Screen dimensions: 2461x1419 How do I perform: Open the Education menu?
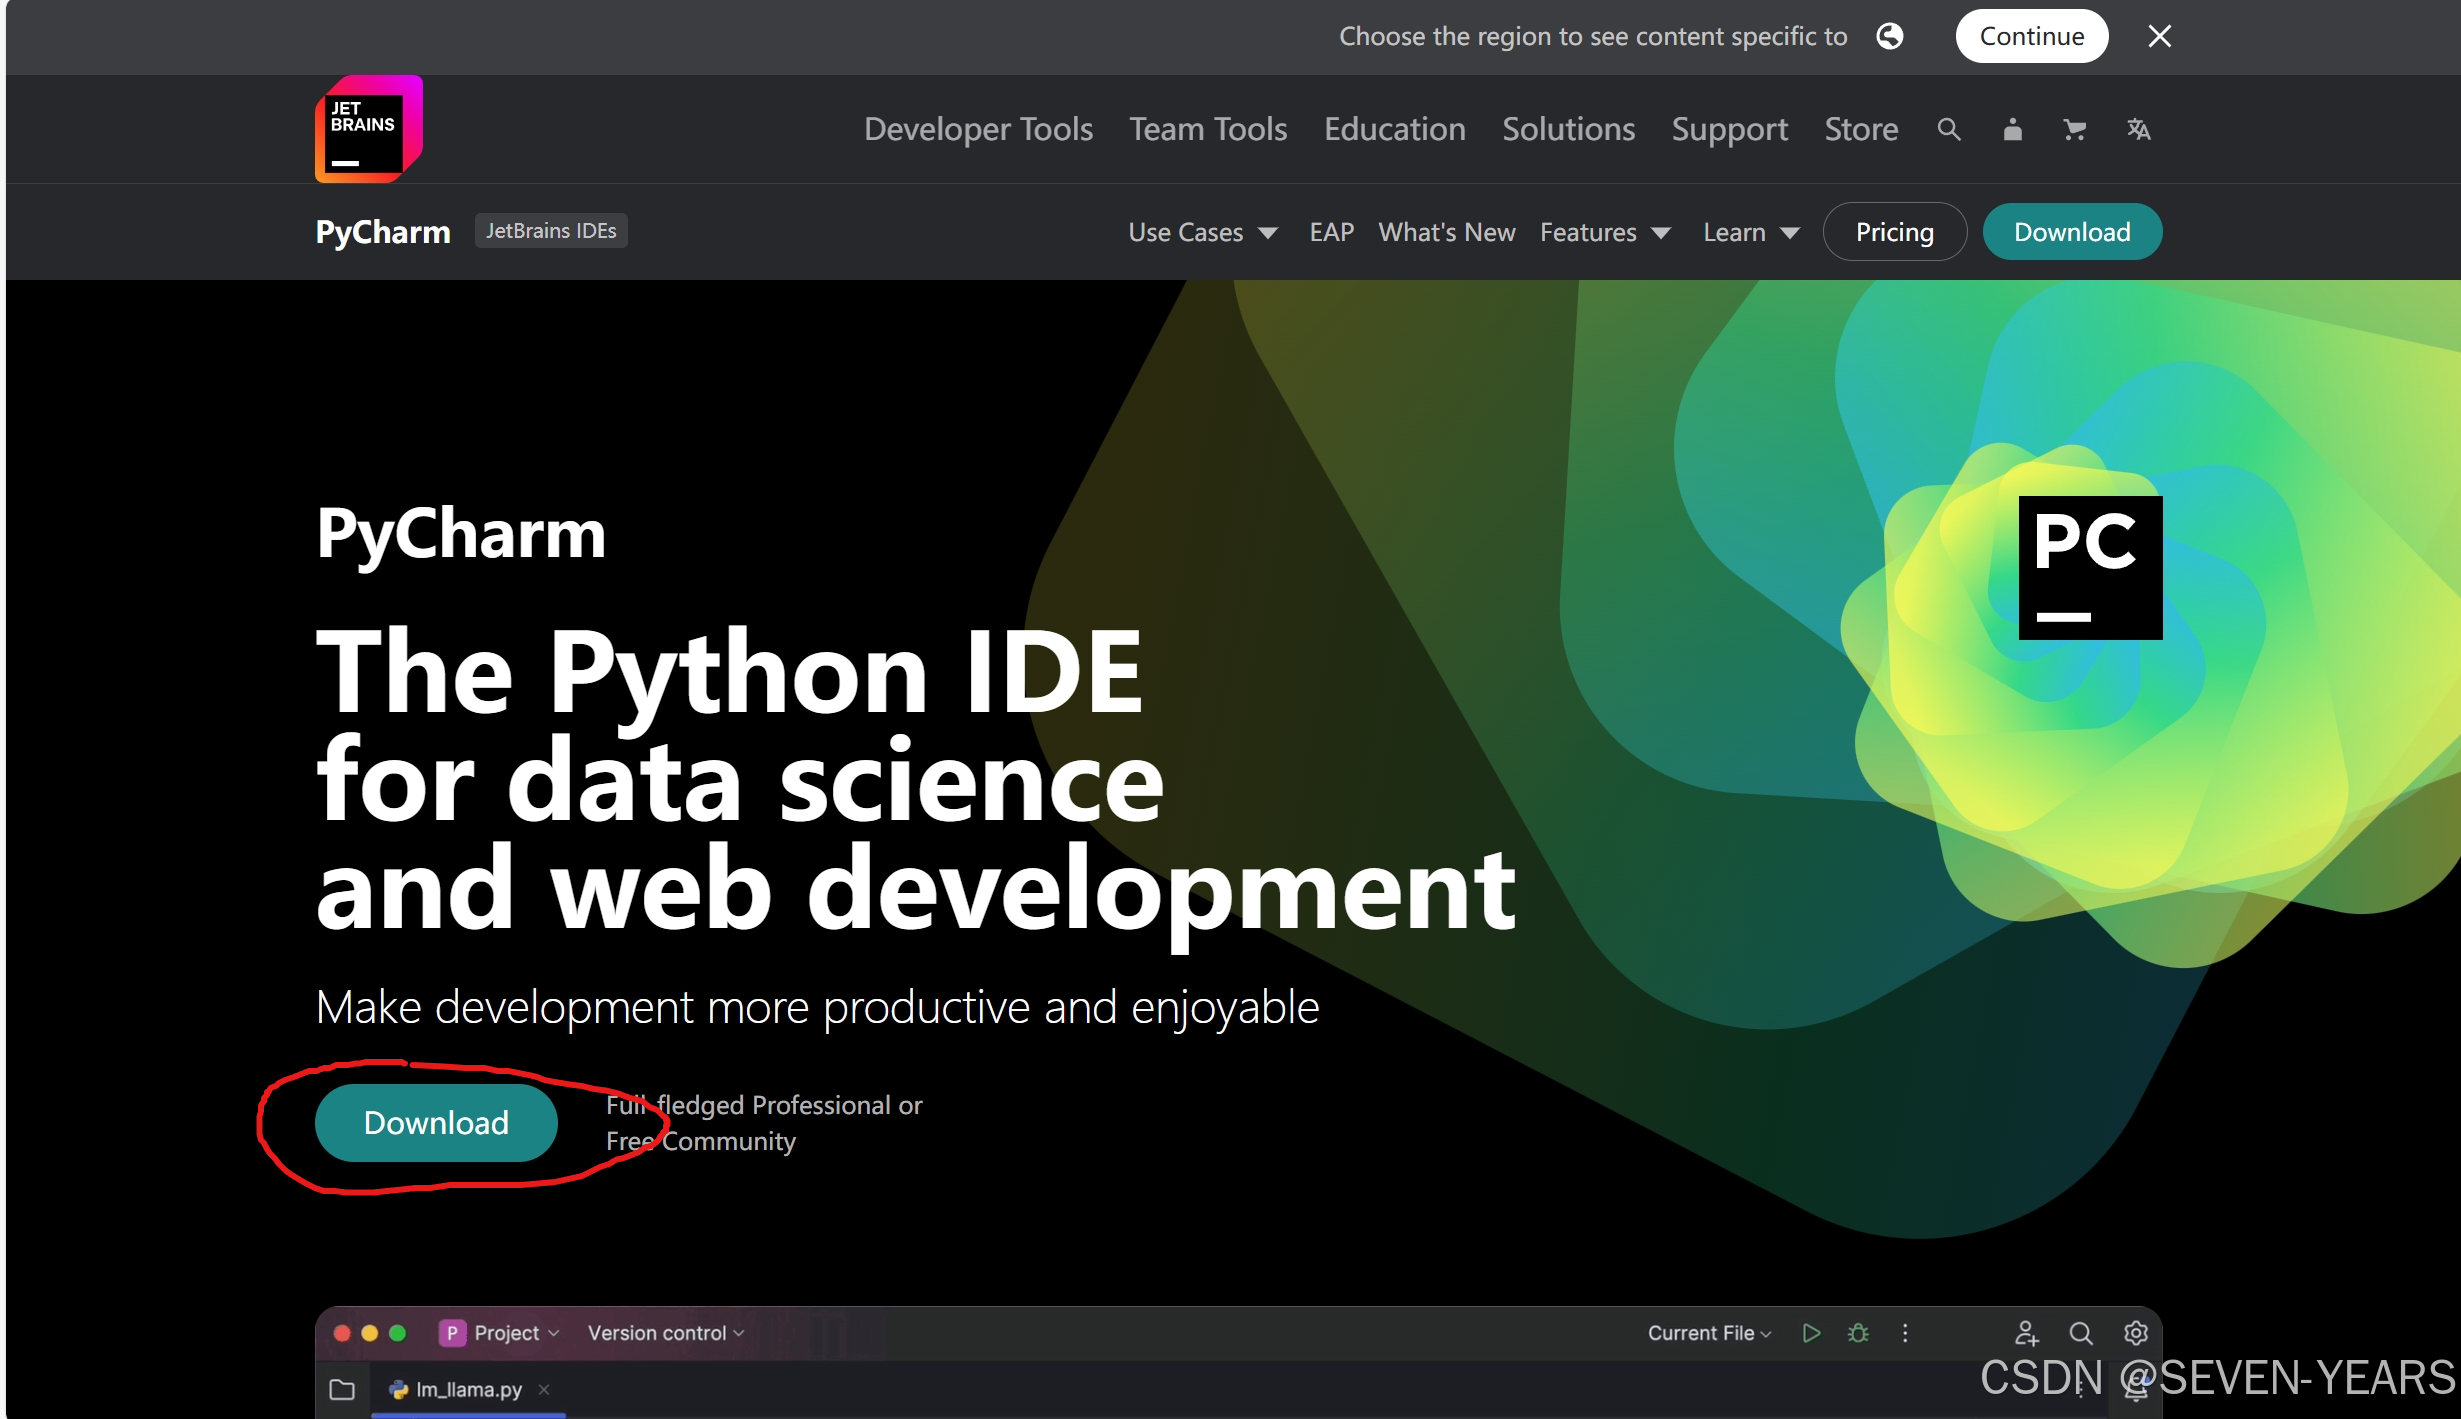1394,129
